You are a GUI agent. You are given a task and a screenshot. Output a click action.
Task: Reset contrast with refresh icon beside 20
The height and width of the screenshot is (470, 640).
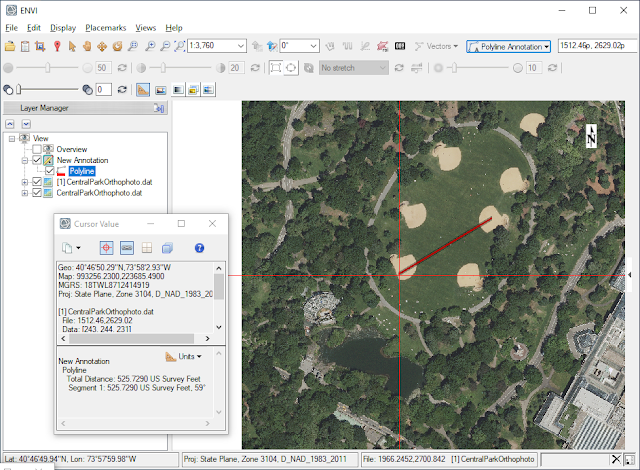click(255, 68)
